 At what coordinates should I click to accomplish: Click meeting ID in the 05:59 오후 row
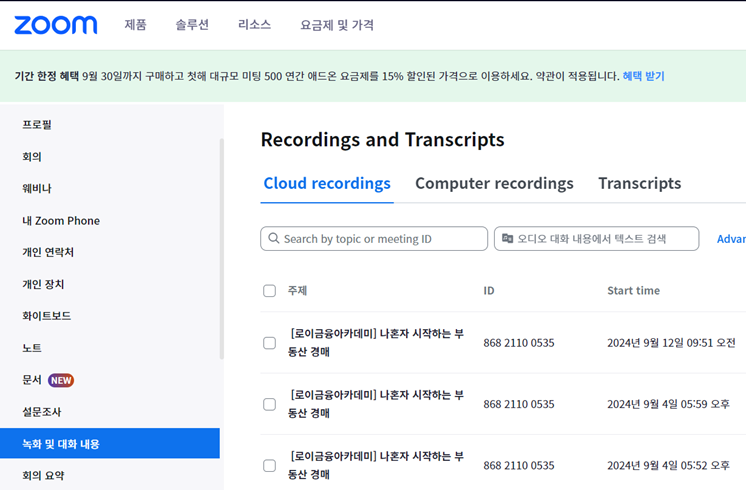click(519, 404)
